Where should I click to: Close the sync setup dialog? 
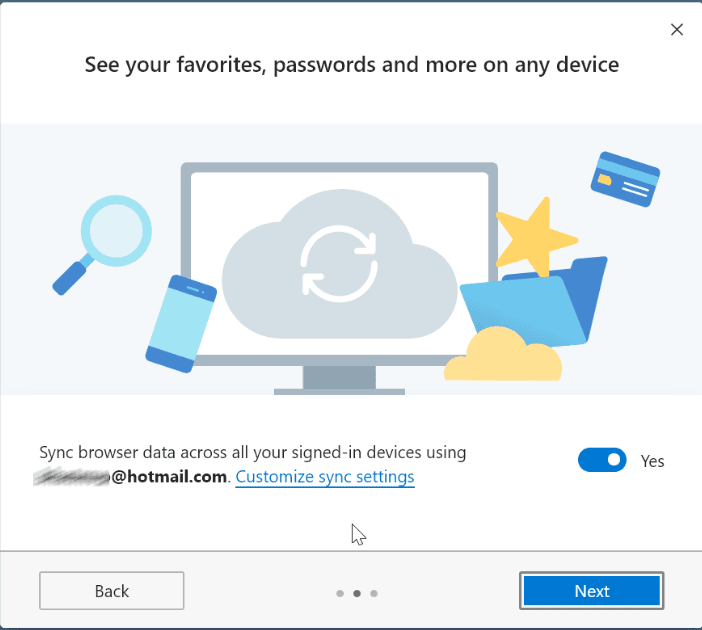(677, 30)
